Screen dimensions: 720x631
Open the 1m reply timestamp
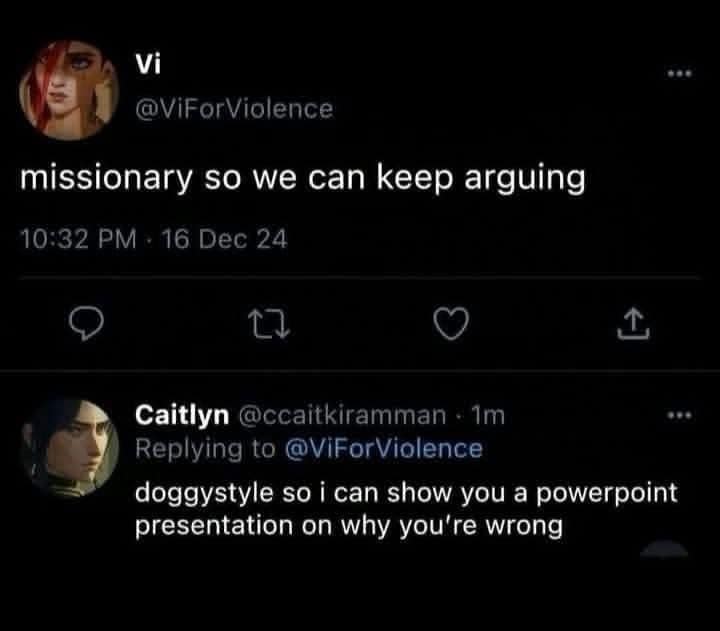488,416
